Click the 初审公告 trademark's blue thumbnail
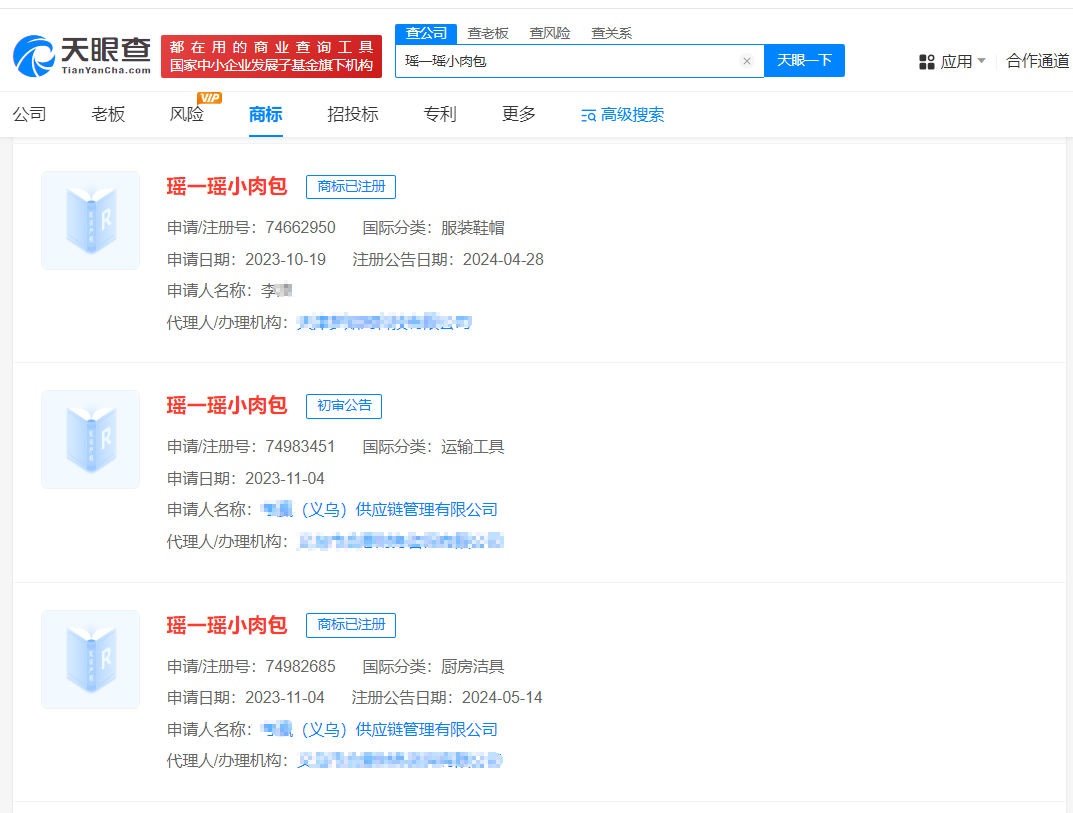This screenshot has width=1073, height=813. tap(89, 440)
